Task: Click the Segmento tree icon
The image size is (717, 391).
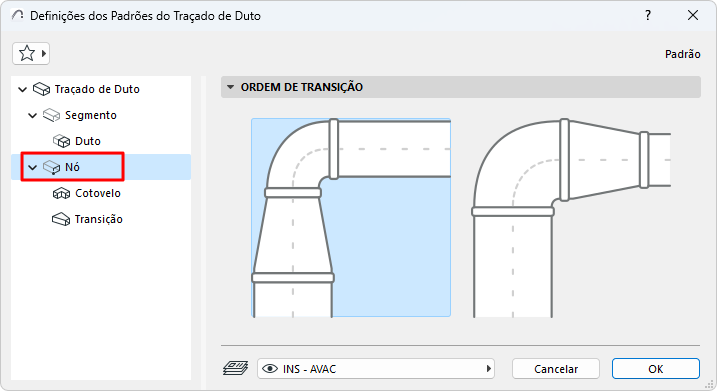Action: coord(51,115)
